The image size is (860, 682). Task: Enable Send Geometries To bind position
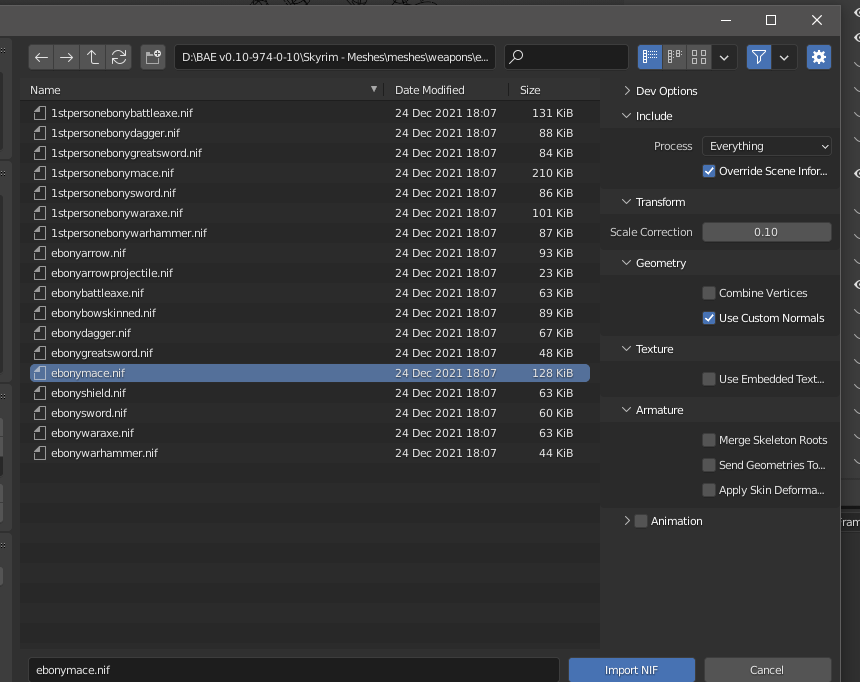click(709, 465)
